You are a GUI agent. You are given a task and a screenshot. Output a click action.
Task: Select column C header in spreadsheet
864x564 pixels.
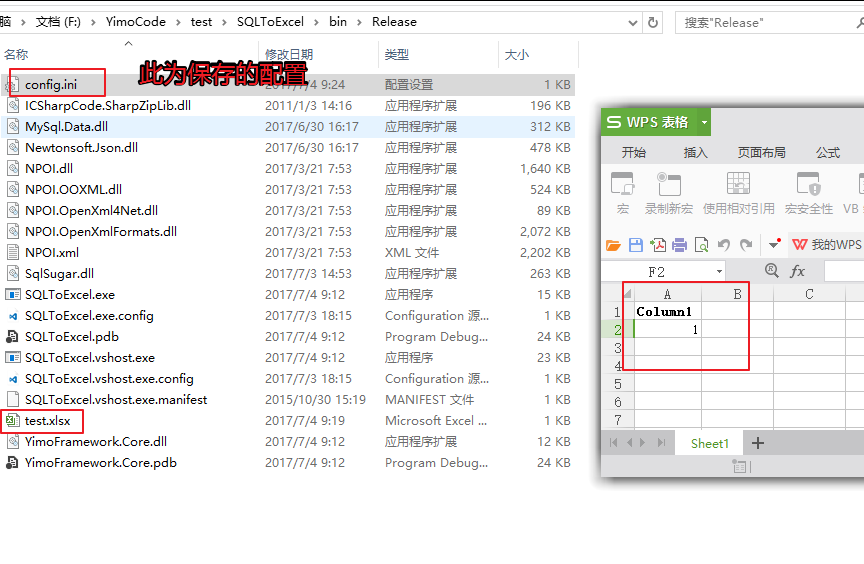(809, 294)
